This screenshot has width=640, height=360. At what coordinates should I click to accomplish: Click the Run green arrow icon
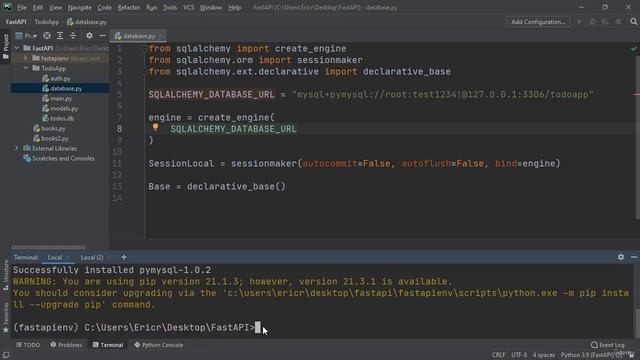[x=580, y=22]
